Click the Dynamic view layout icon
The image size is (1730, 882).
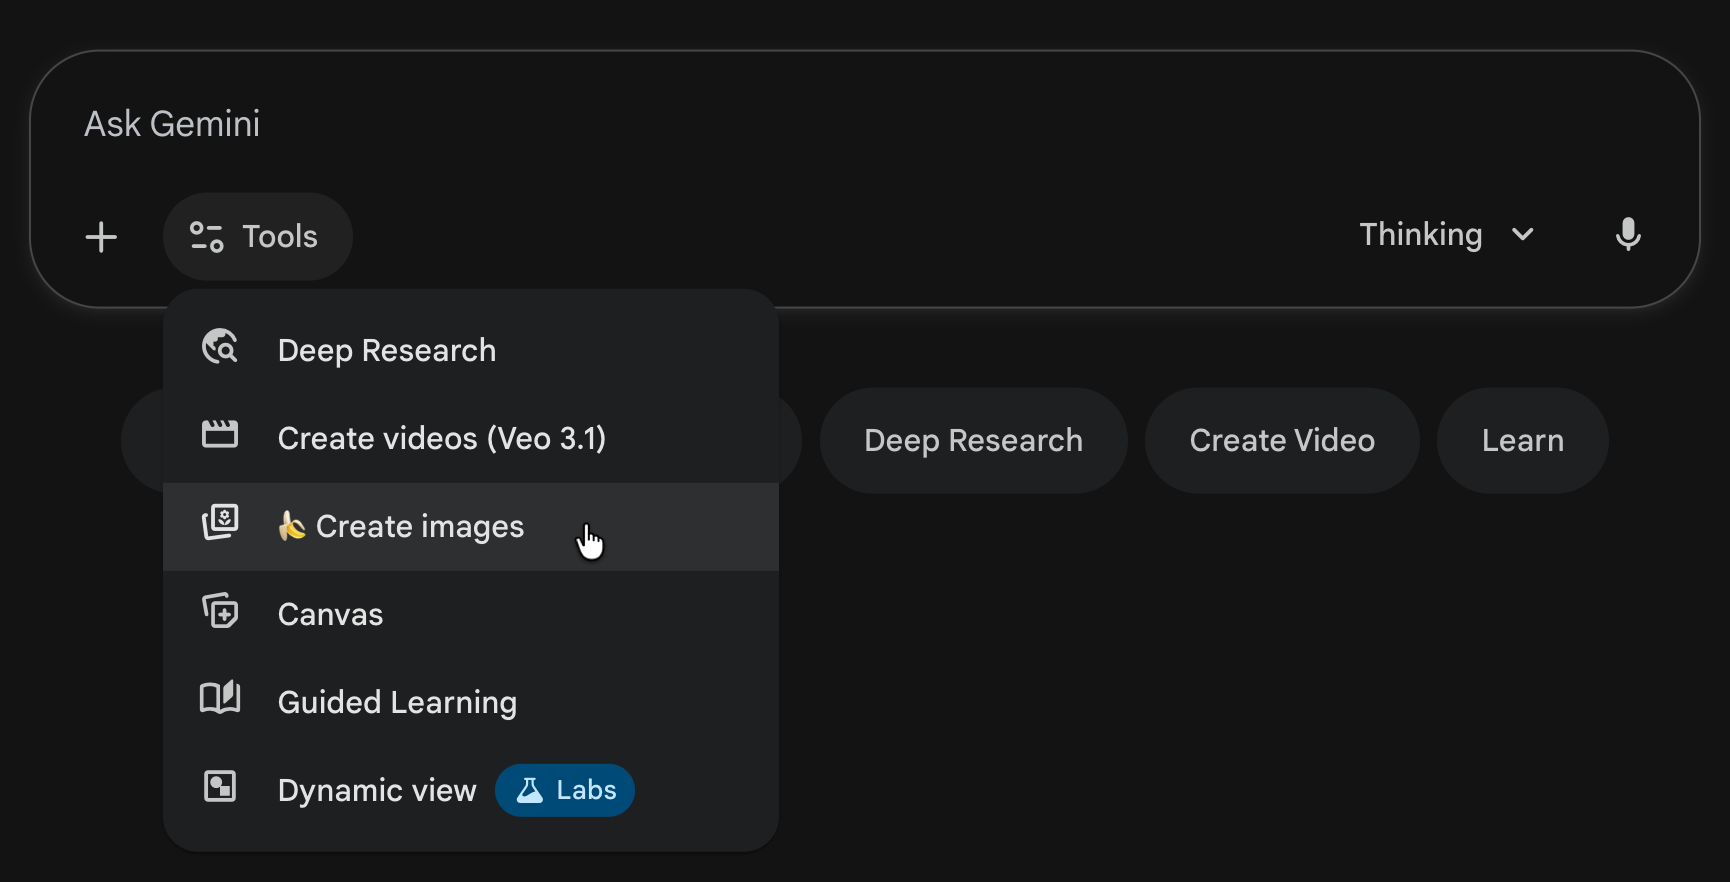coord(220,786)
